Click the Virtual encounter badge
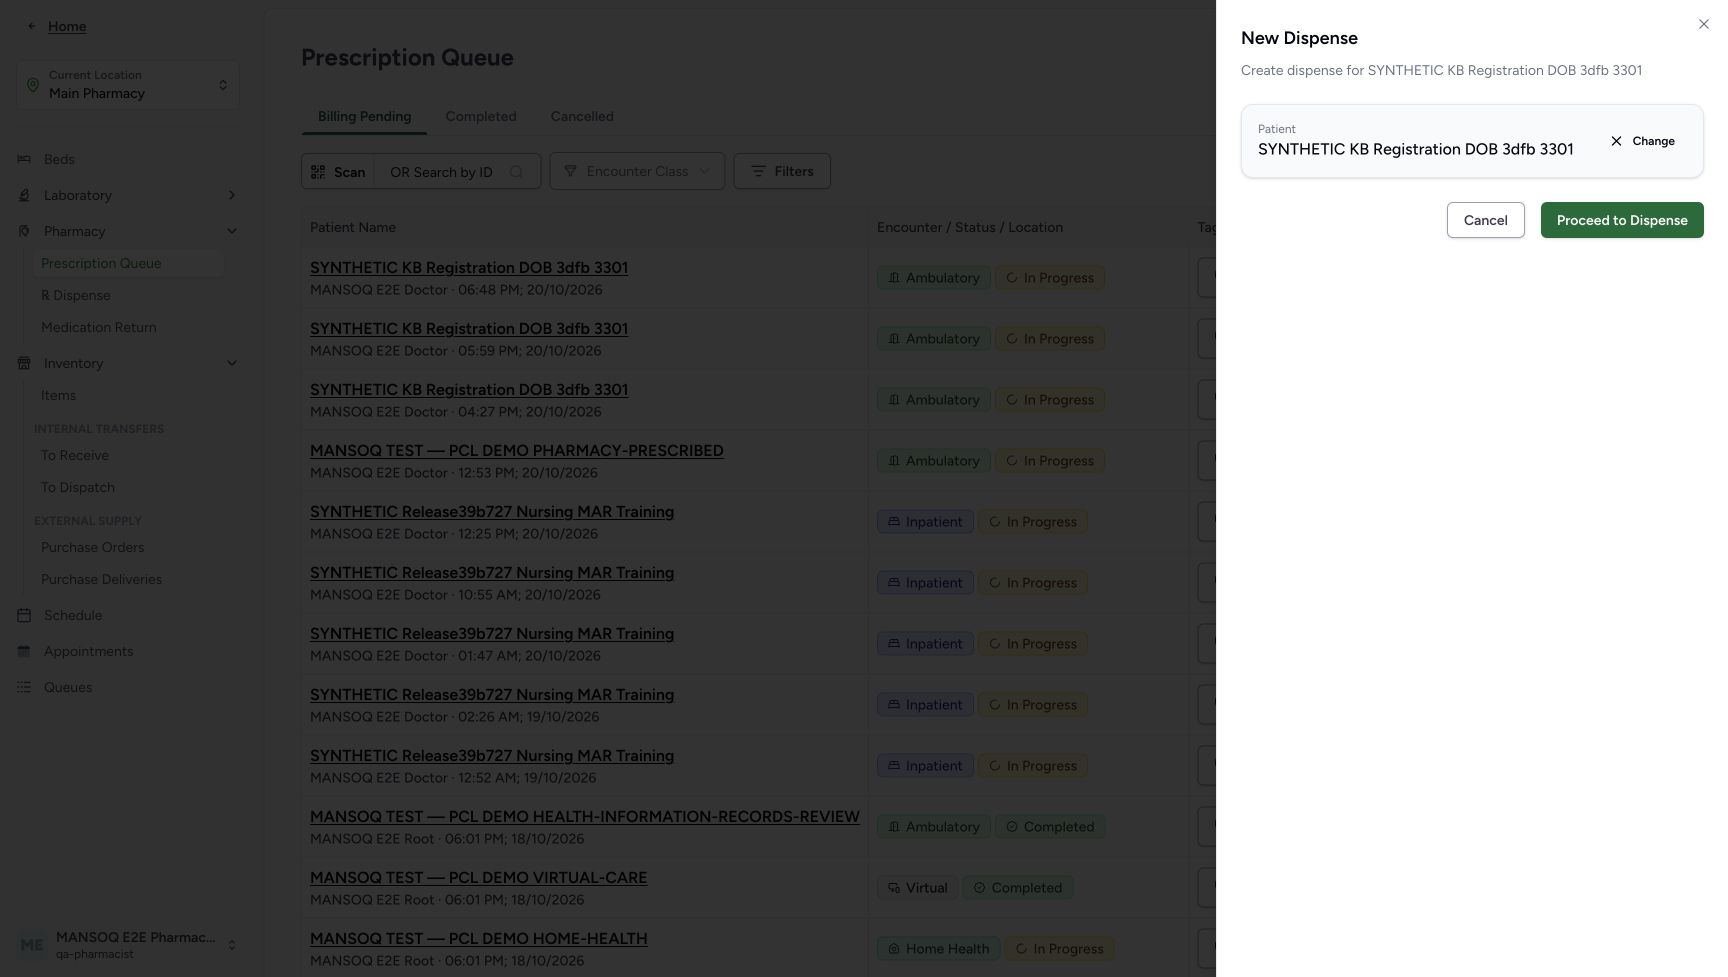 (x=917, y=888)
